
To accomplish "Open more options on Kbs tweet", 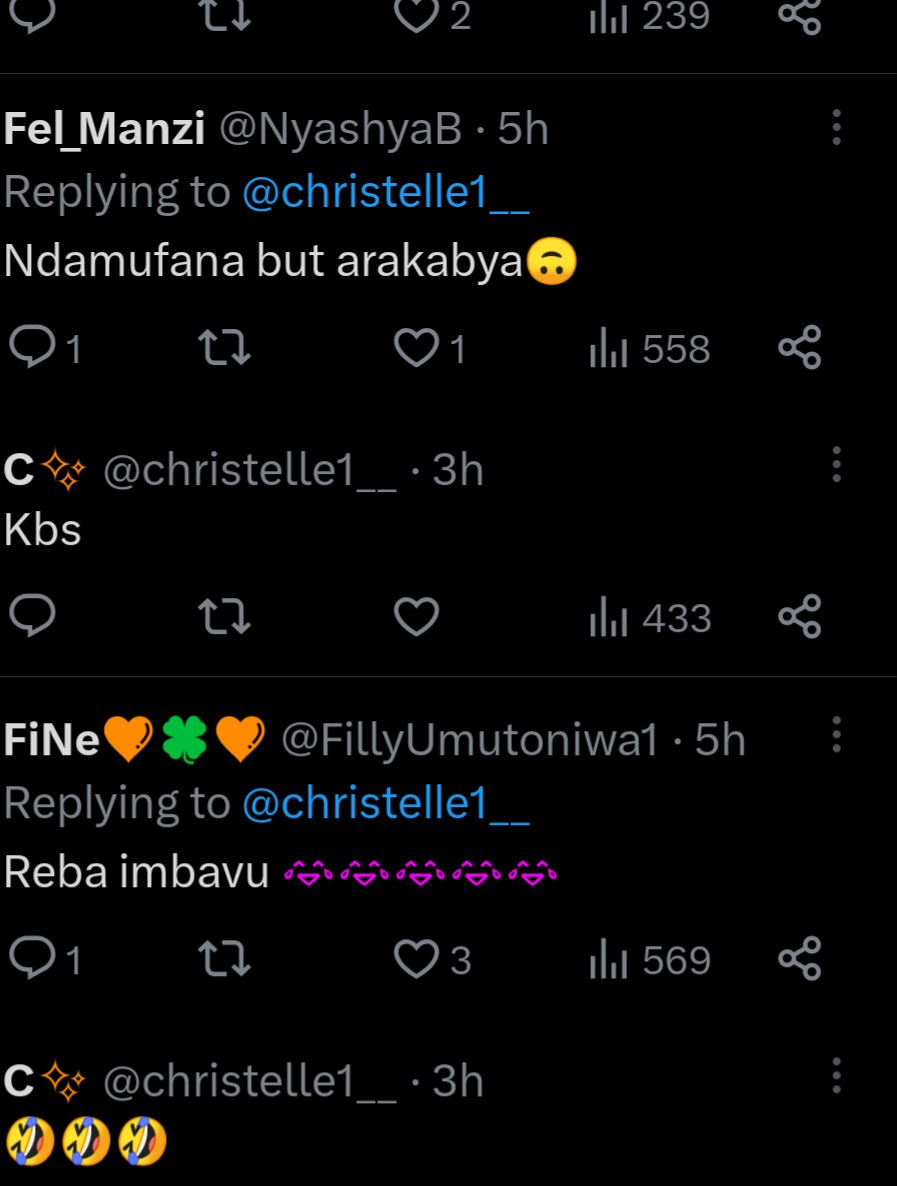I will (836, 465).
